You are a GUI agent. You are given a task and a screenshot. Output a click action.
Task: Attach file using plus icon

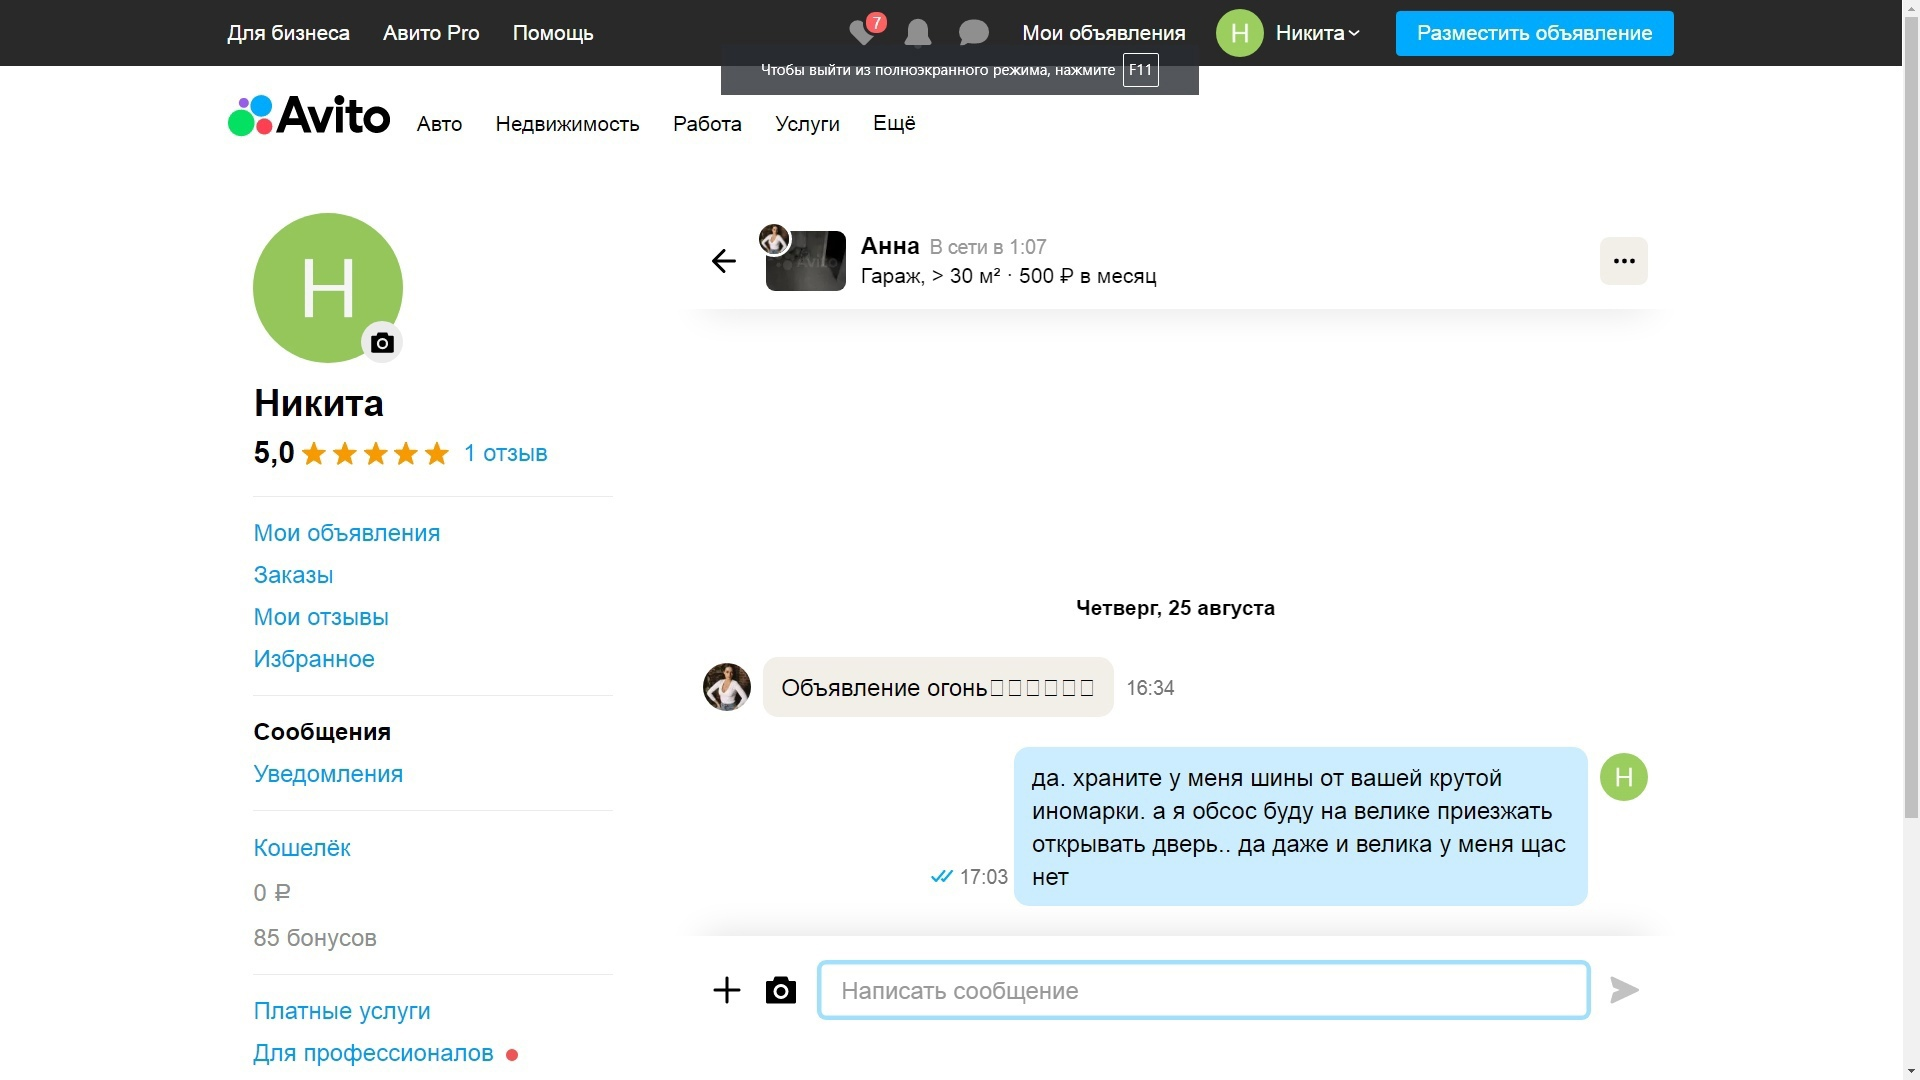[726, 990]
